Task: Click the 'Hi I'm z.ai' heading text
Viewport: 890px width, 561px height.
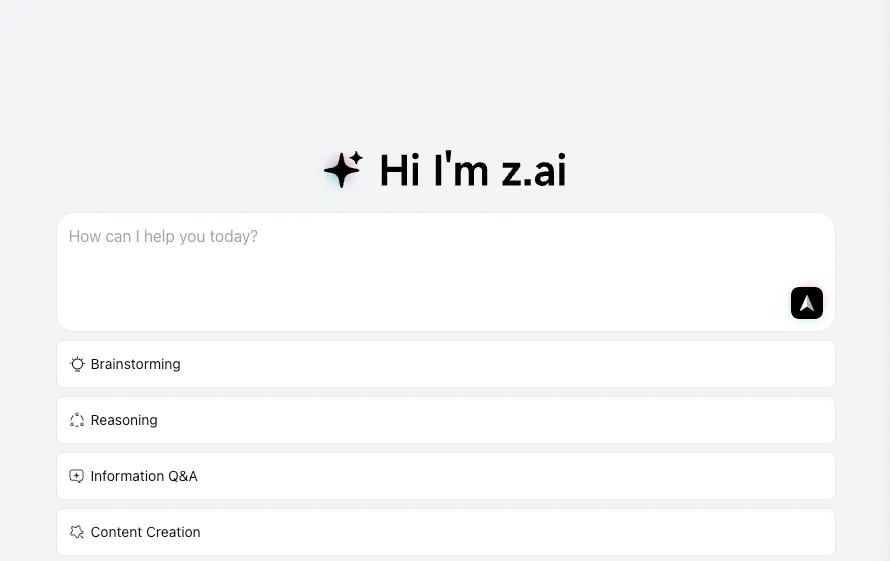Action: 472,171
